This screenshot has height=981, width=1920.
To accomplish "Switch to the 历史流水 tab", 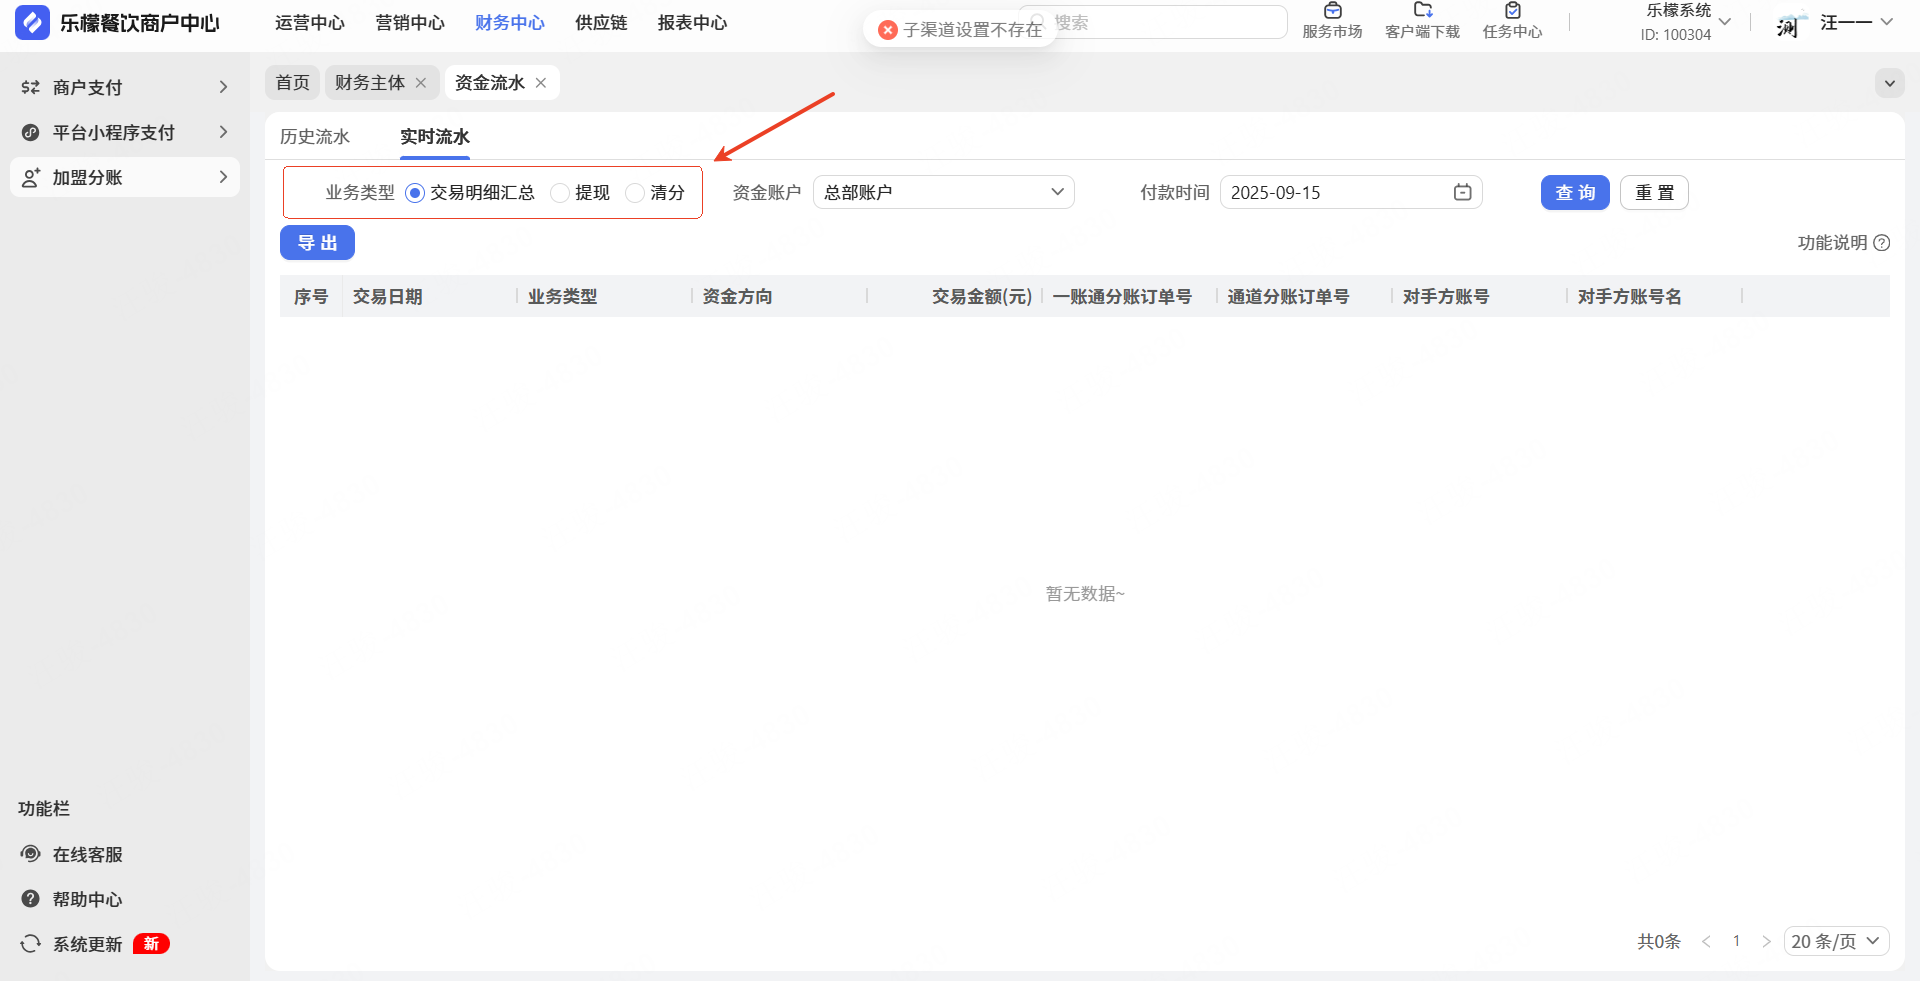I will (x=315, y=137).
